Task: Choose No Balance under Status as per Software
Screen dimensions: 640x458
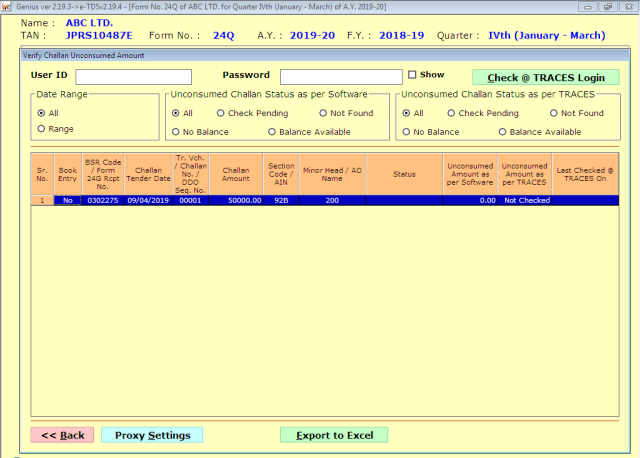Action: [x=176, y=132]
